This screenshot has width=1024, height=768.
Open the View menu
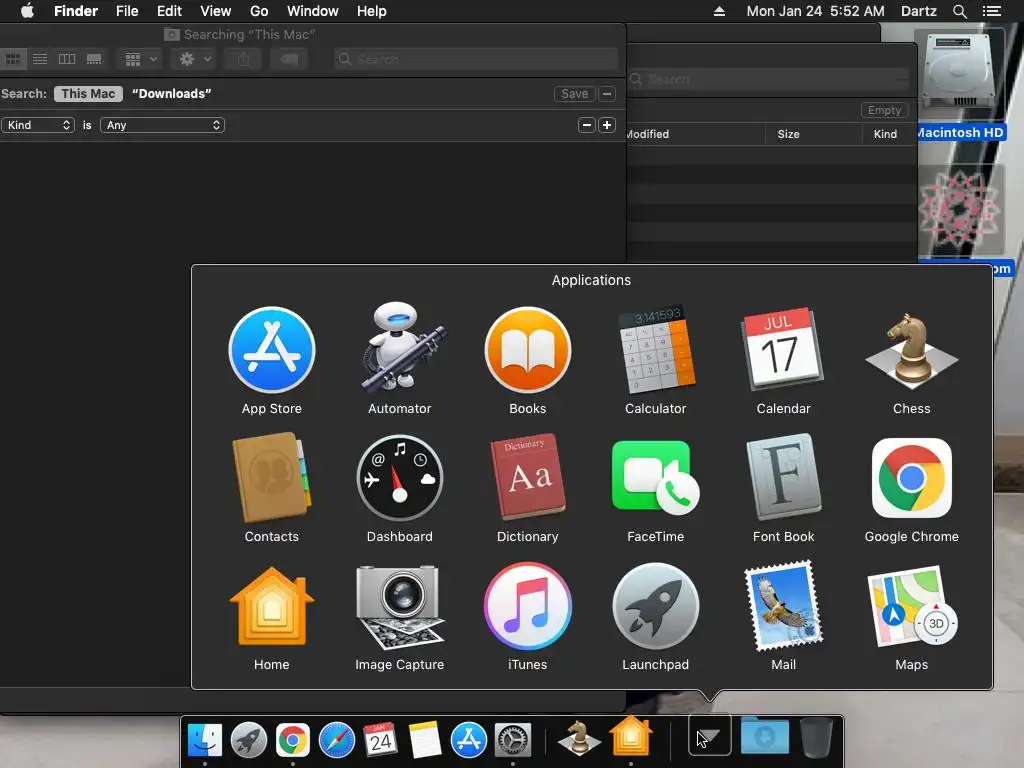(x=216, y=11)
